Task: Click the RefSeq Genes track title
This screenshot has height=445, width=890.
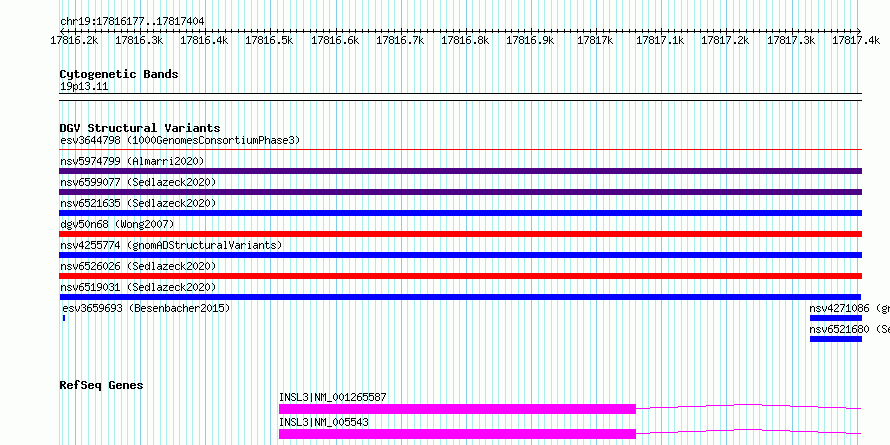Action: pyautogui.click(x=101, y=385)
